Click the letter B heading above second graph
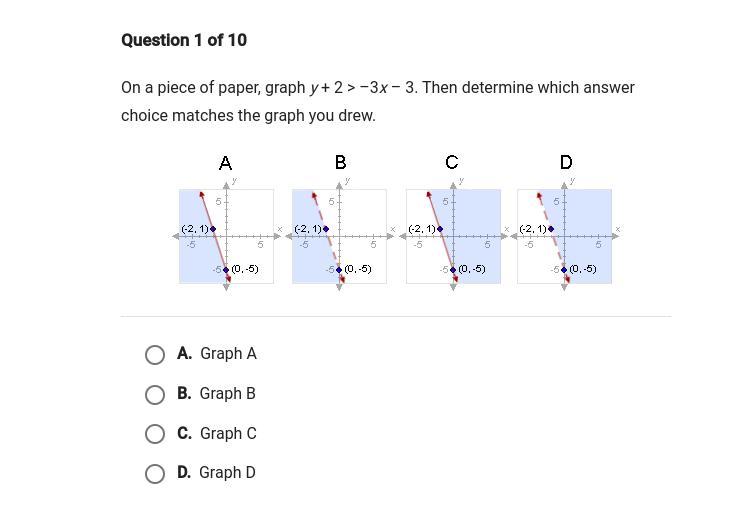 pos(340,162)
